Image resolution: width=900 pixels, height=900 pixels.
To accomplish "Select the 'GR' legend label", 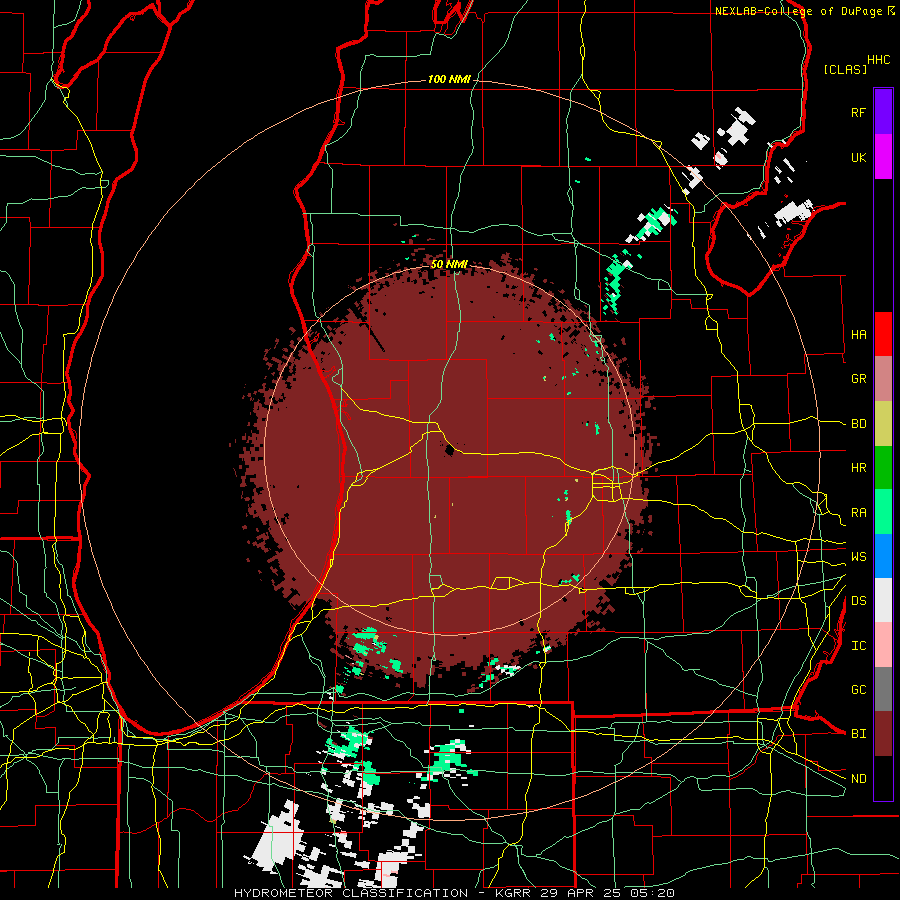I will coord(858,379).
